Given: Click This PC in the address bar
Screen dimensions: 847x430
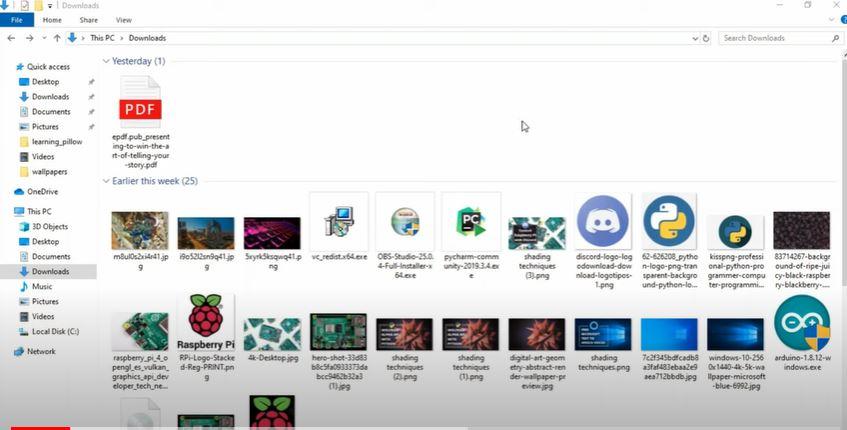Looking at the screenshot, I should [102, 38].
